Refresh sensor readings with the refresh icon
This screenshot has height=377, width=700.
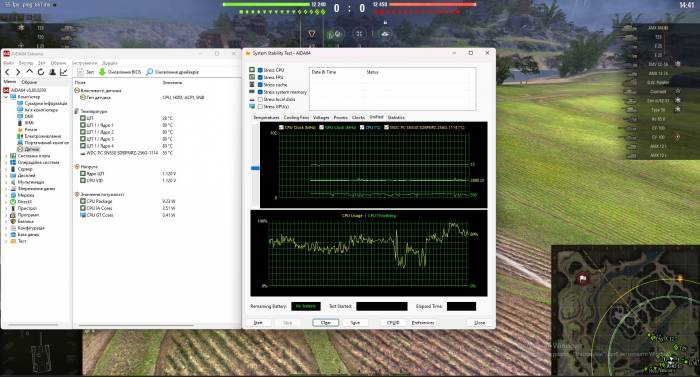[41, 72]
